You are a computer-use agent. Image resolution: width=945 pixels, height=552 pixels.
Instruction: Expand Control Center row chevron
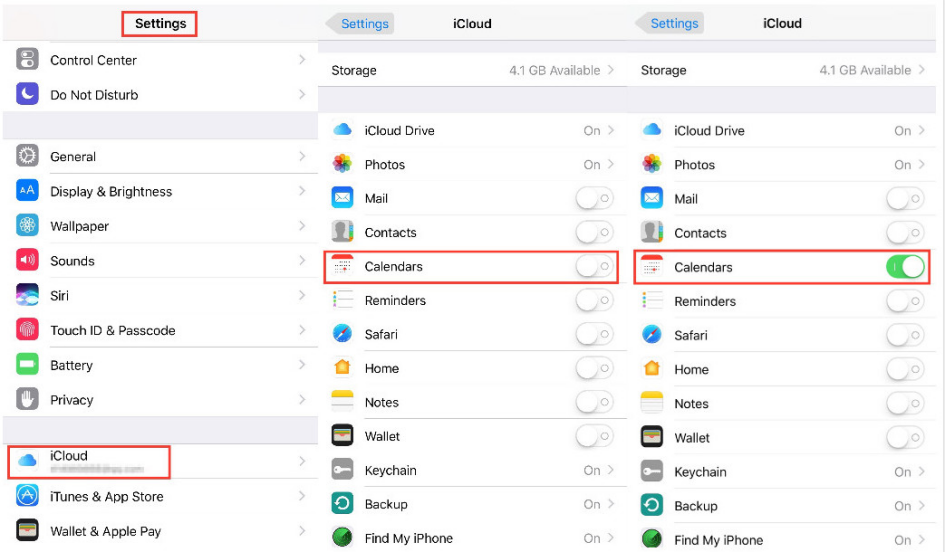click(302, 59)
